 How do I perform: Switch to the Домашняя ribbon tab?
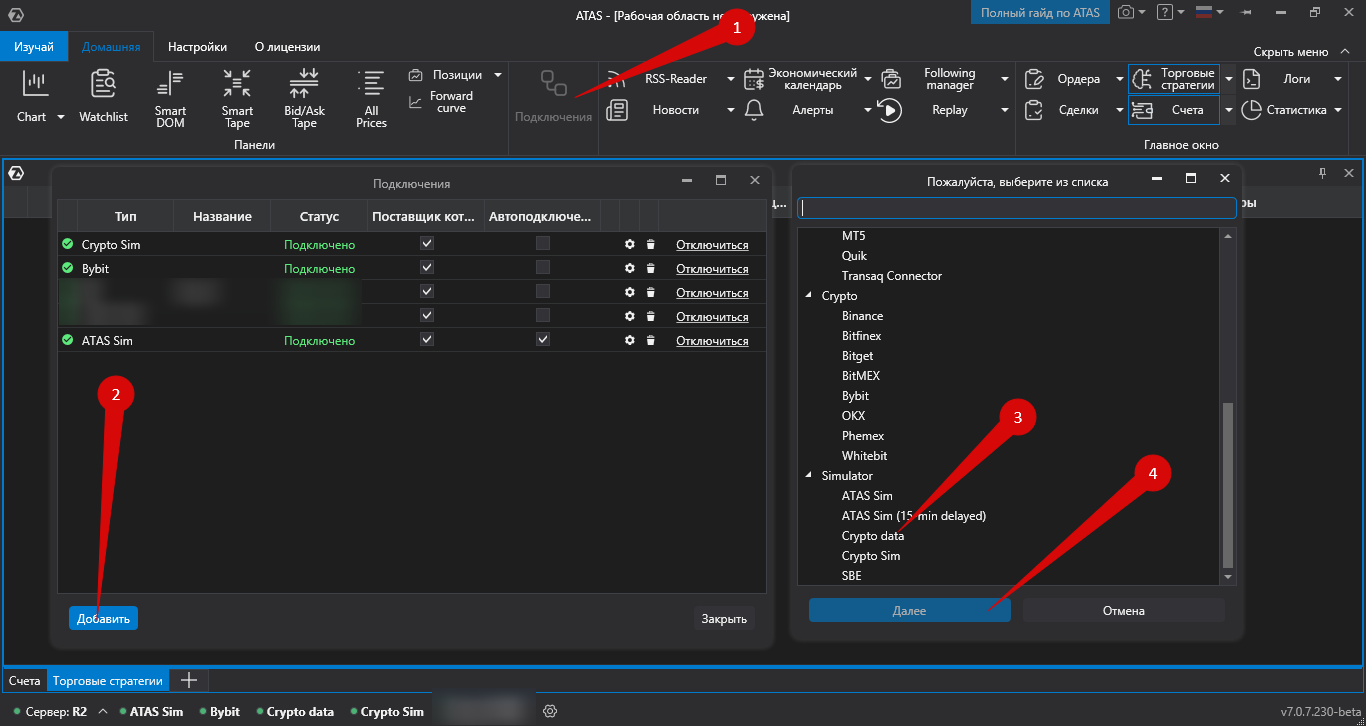tap(111, 47)
